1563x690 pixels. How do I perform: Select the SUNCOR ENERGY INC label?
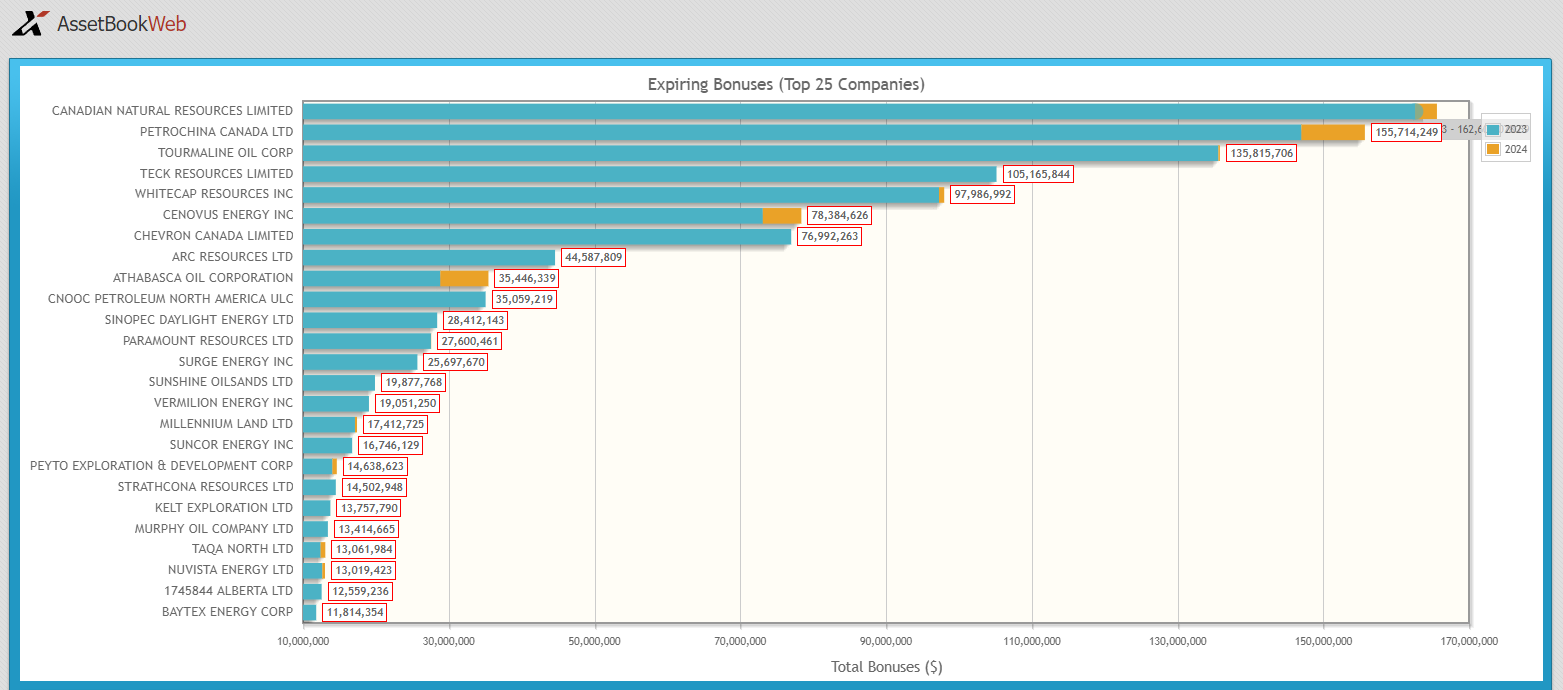(x=232, y=445)
